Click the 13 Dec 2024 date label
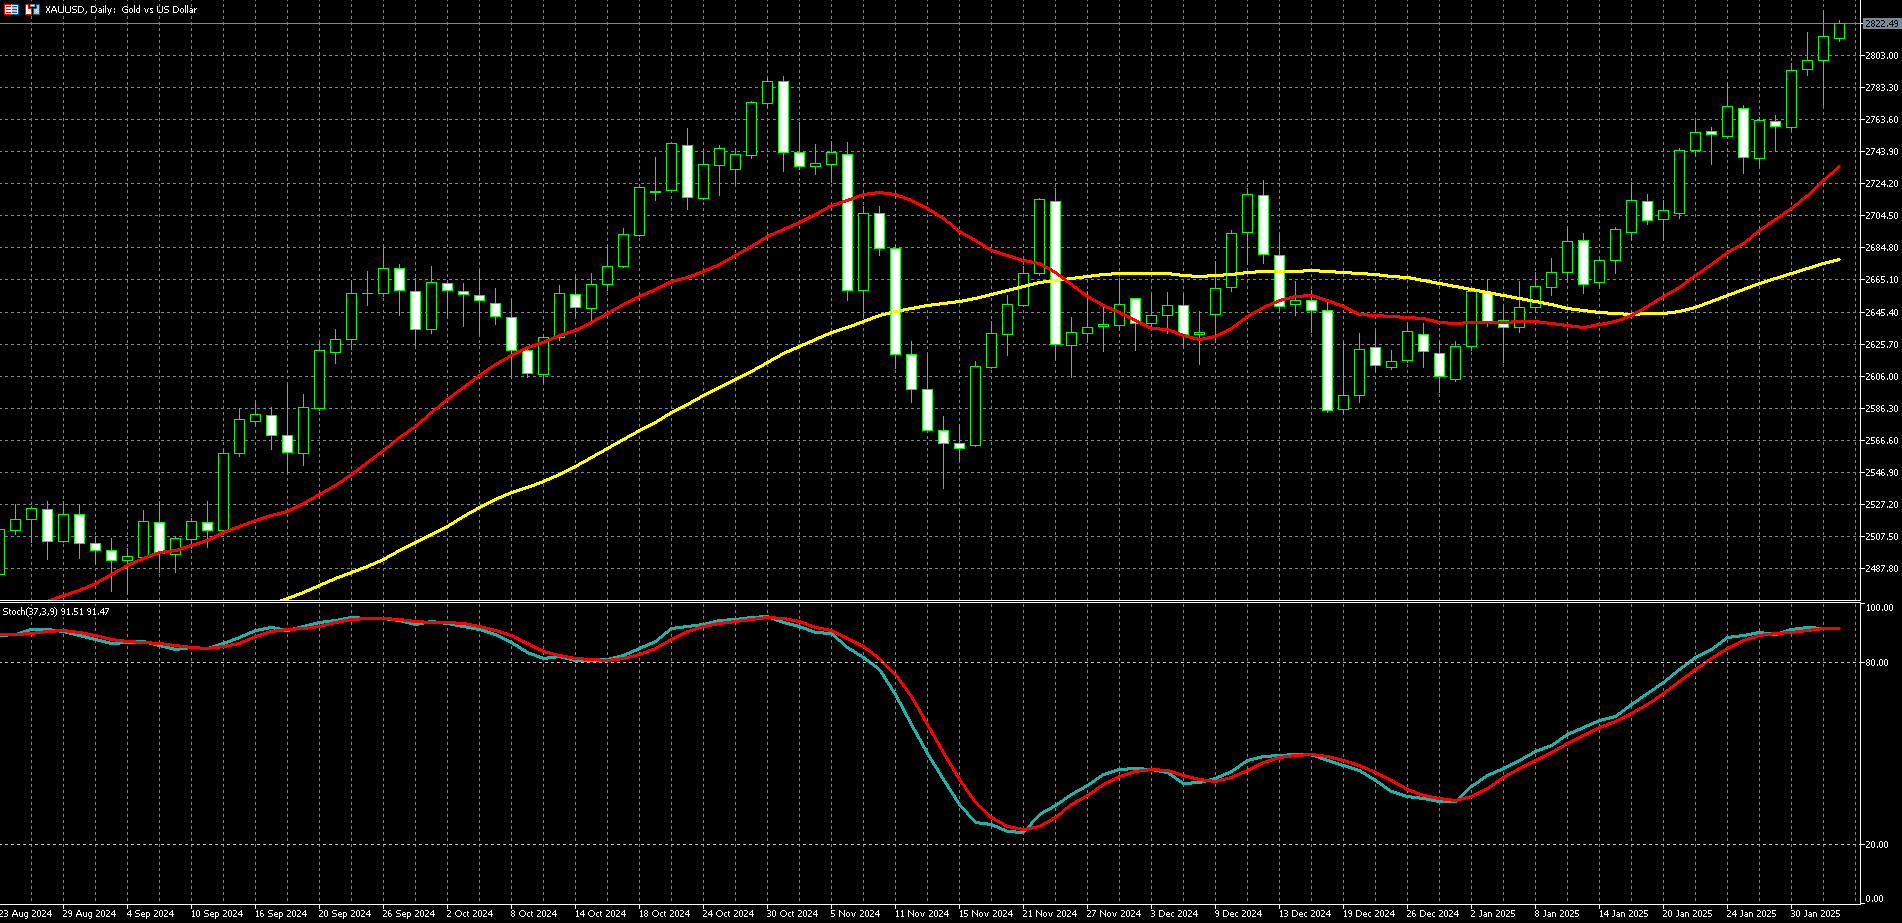 [1305, 914]
